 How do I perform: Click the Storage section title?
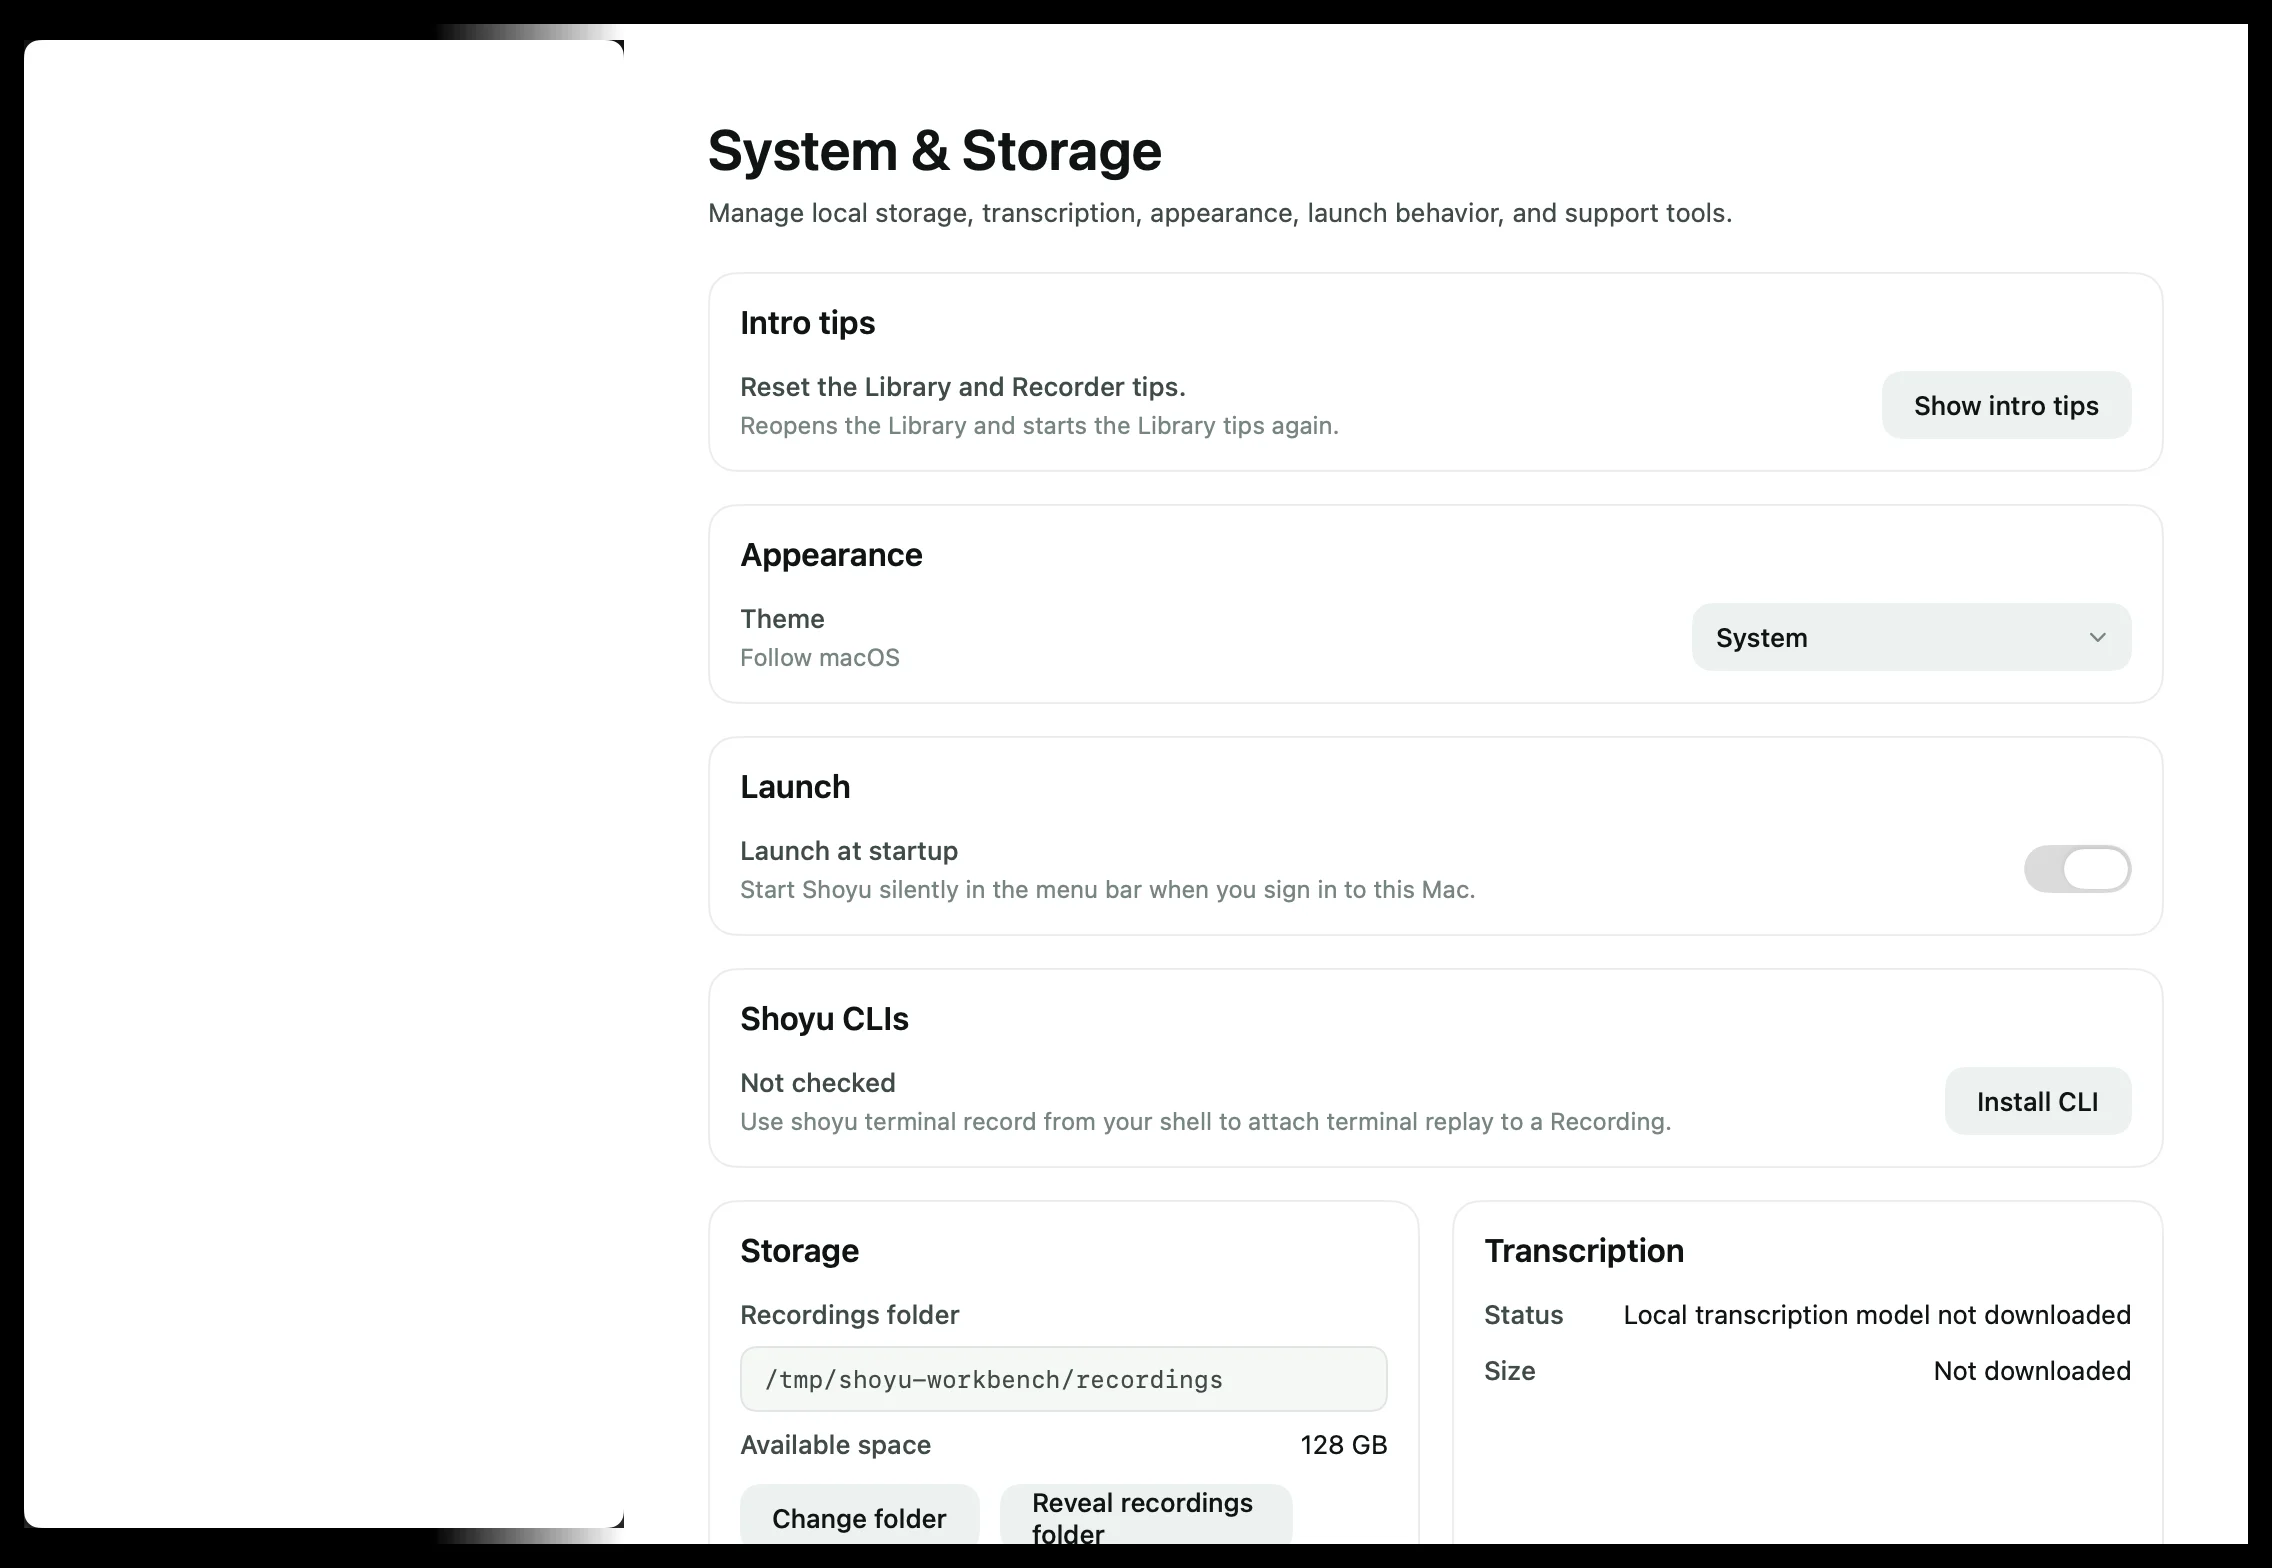pos(799,1251)
